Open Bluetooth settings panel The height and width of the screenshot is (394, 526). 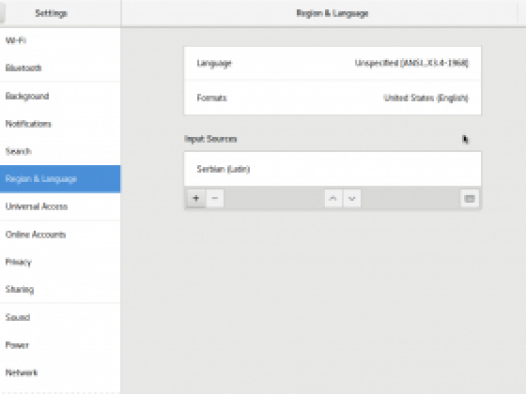60,68
